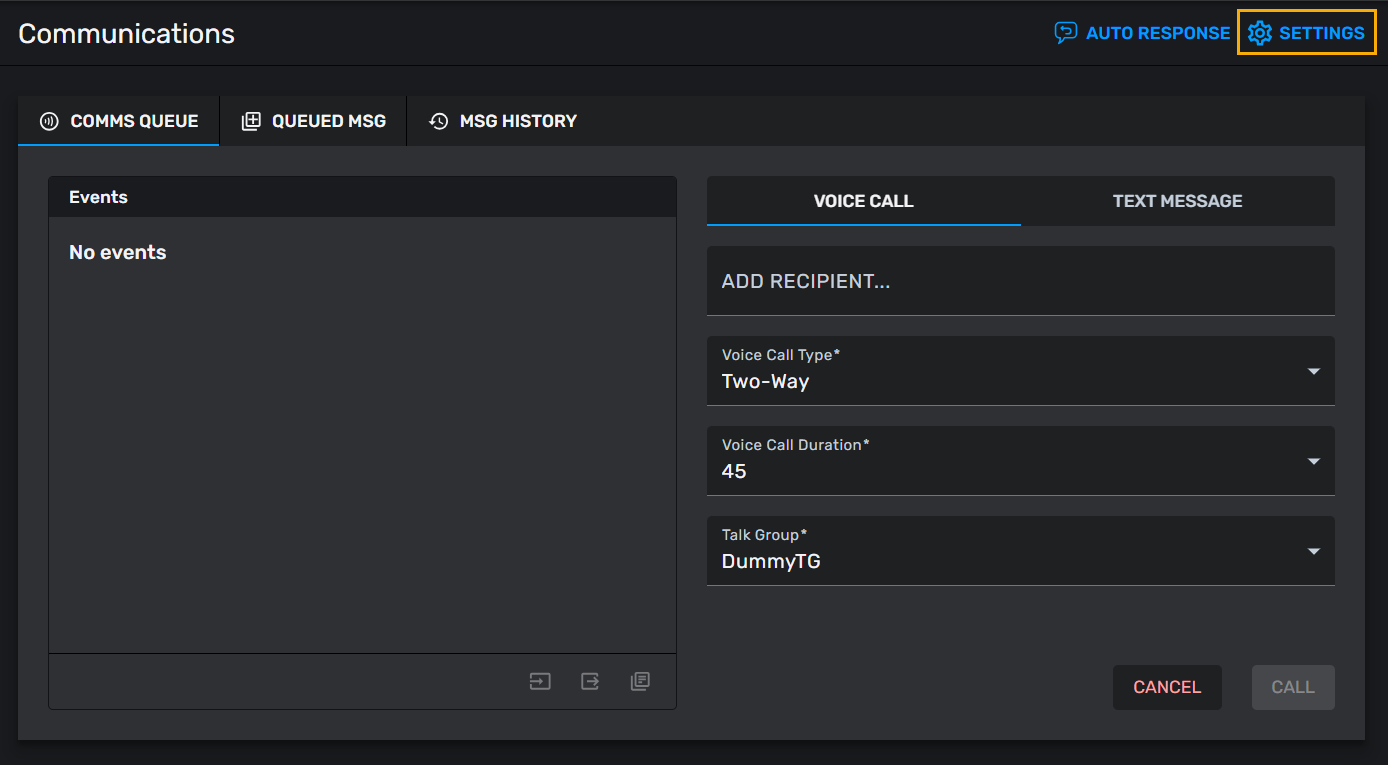Go to the Msg History tab label
Viewport: 1388px width, 765px height.
point(518,121)
